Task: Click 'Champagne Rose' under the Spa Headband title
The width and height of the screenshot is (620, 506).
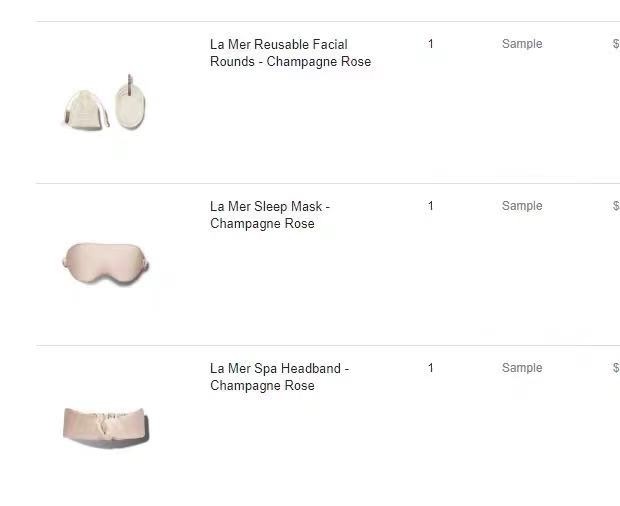Action: (x=262, y=385)
